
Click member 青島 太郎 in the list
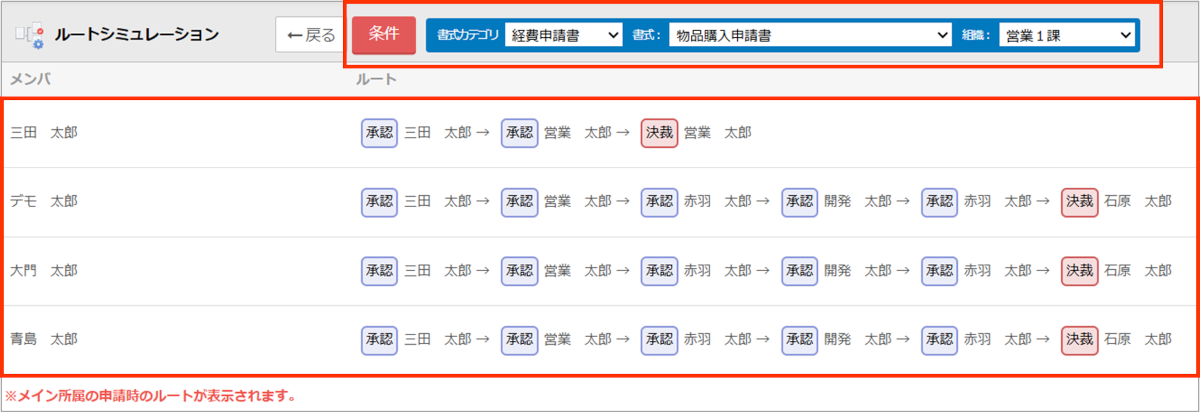[x=44, y=339]
